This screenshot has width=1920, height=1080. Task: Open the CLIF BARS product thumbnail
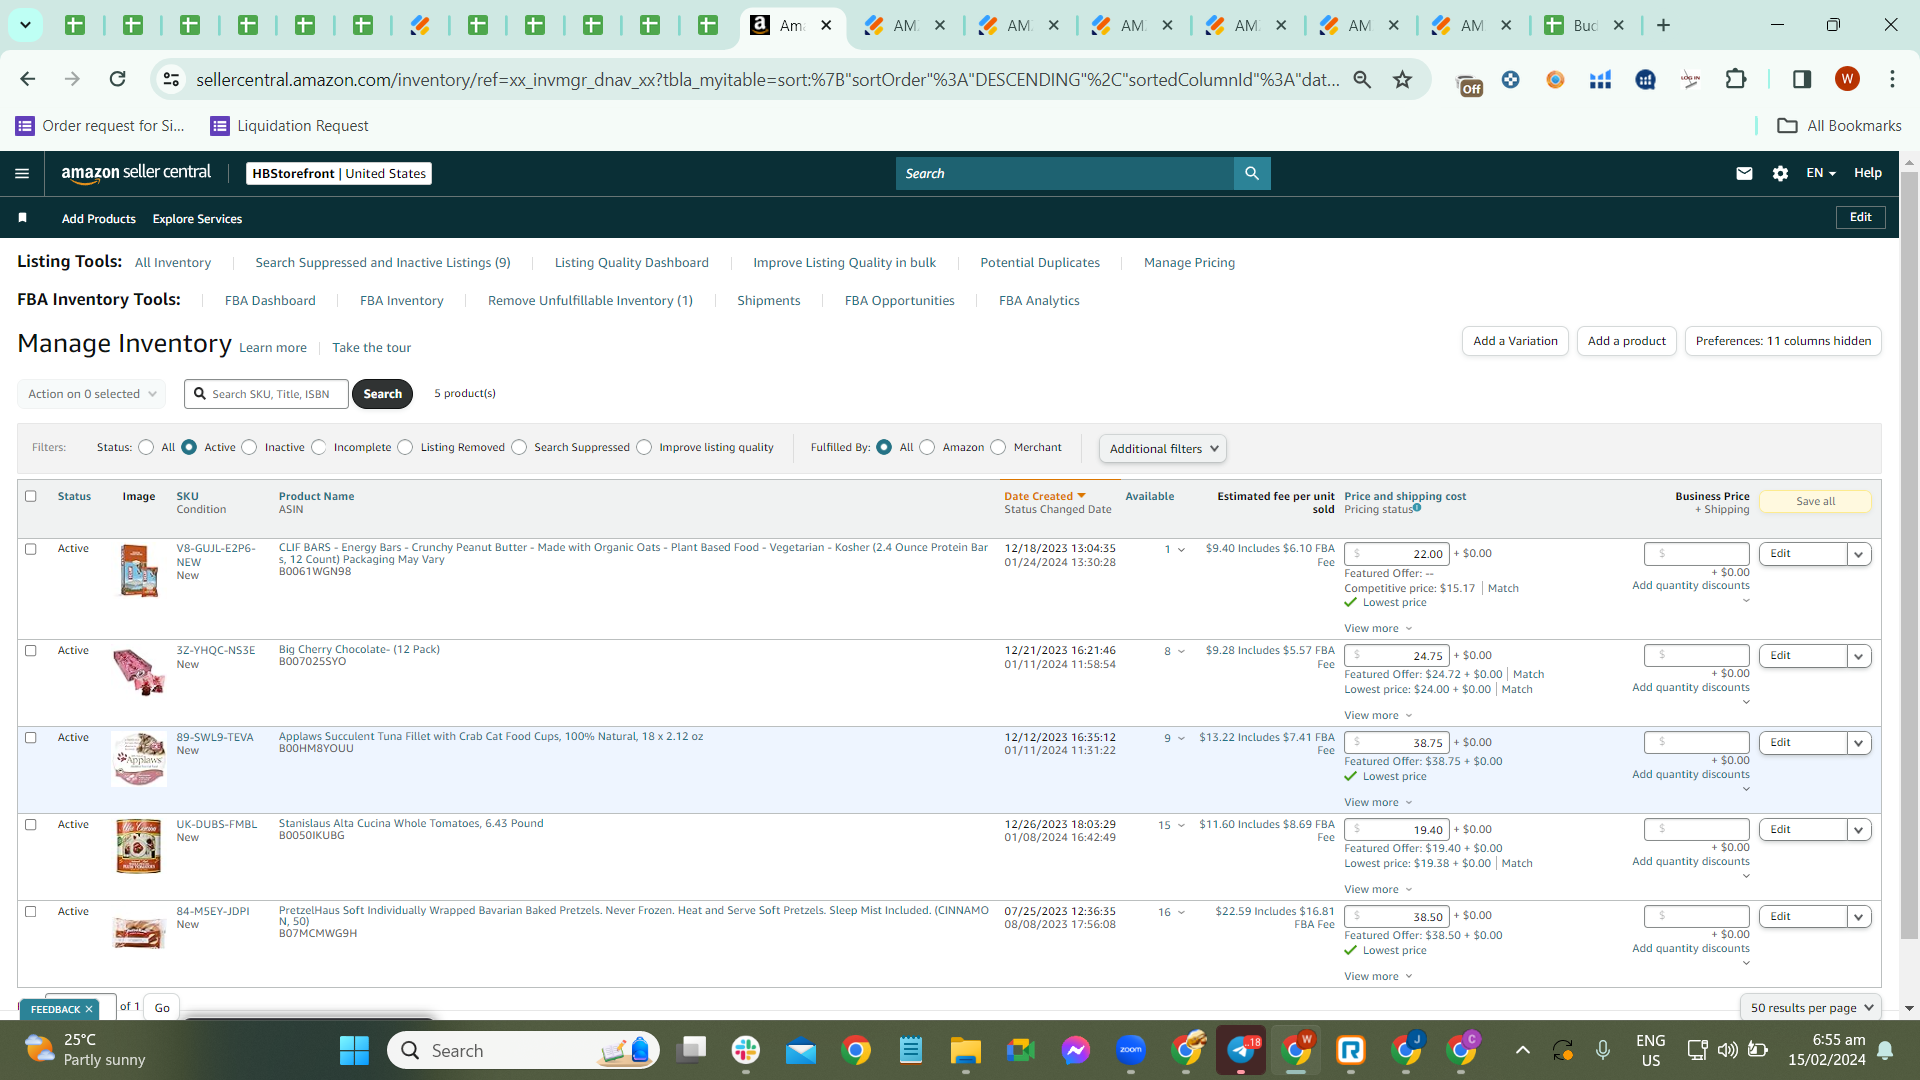click(x=138, y=571)
